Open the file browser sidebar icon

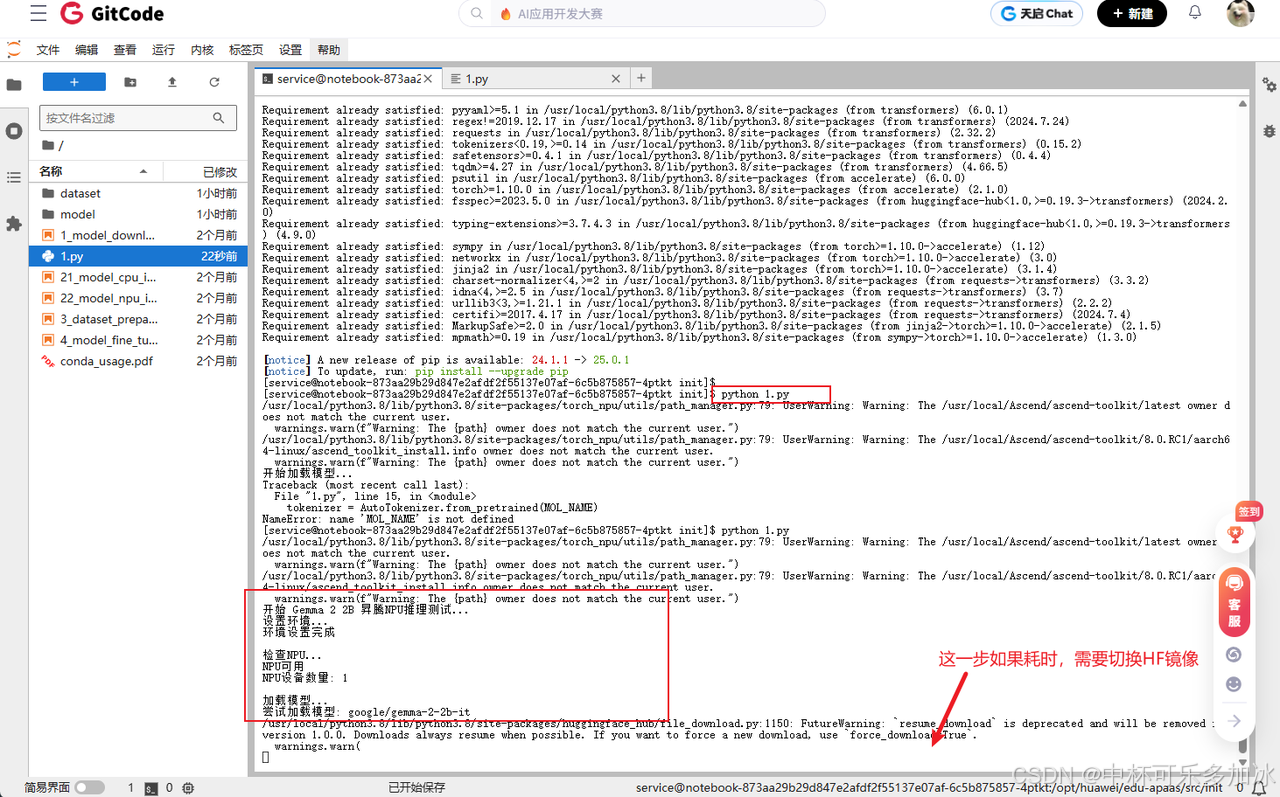[14, 85]
